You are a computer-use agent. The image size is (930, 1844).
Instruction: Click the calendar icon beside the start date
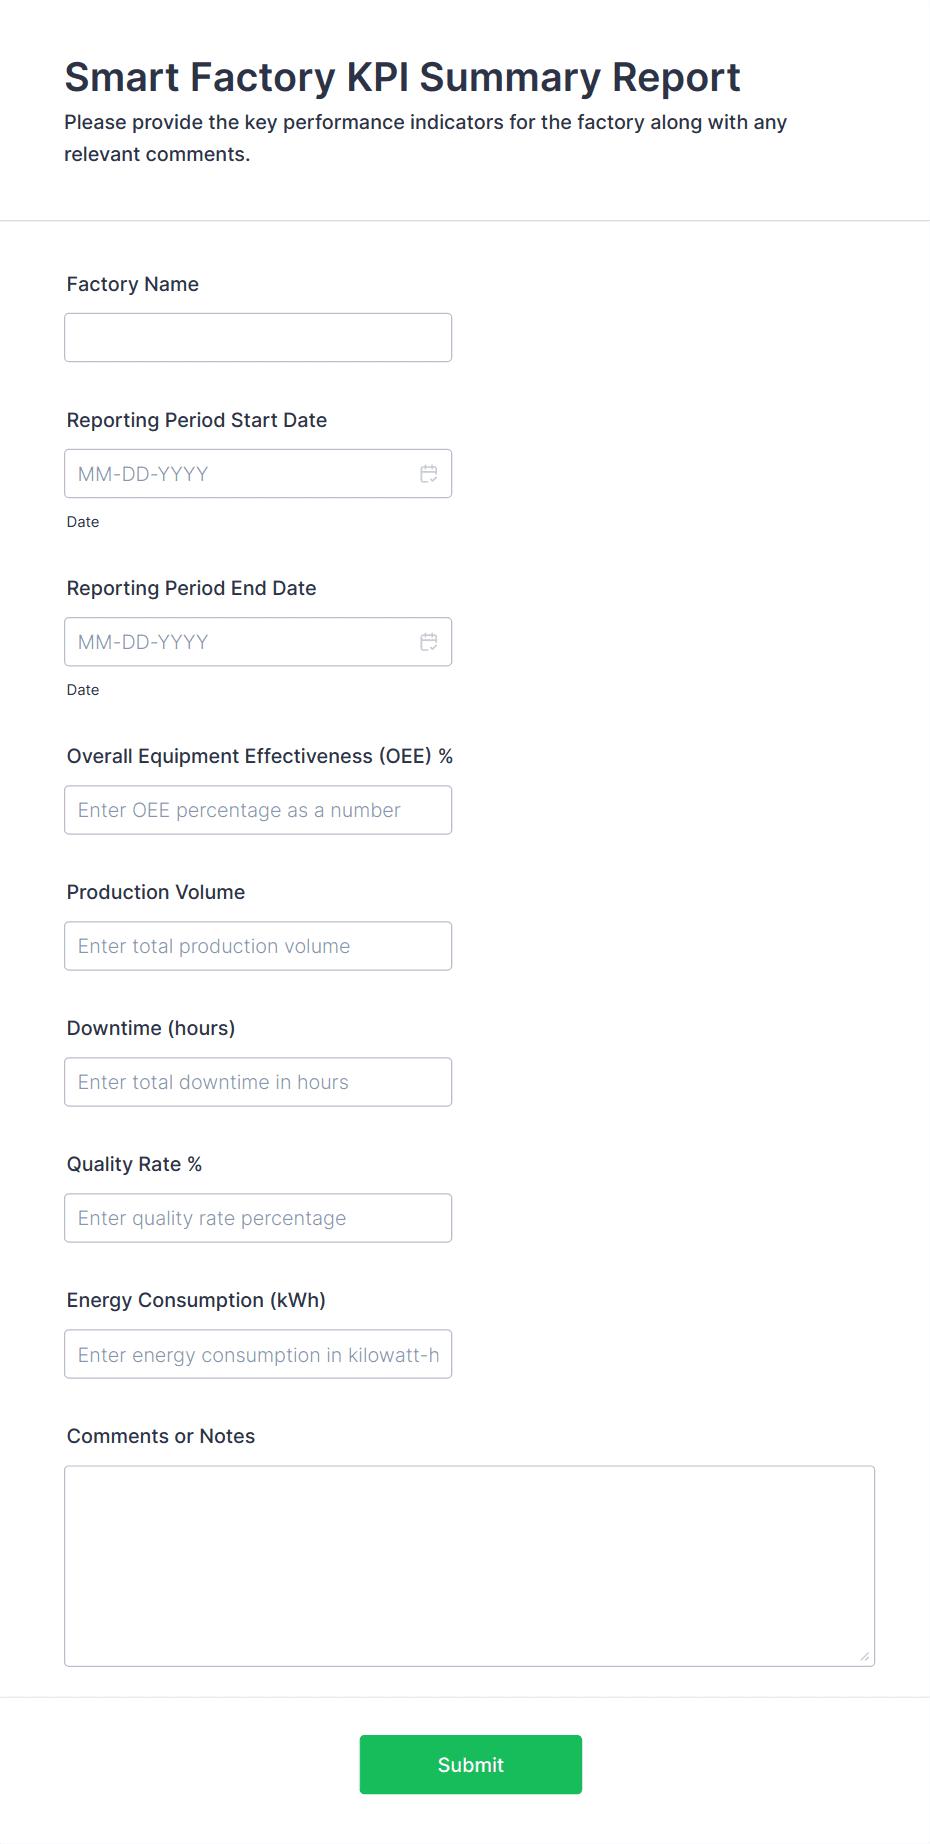(429, 473)
